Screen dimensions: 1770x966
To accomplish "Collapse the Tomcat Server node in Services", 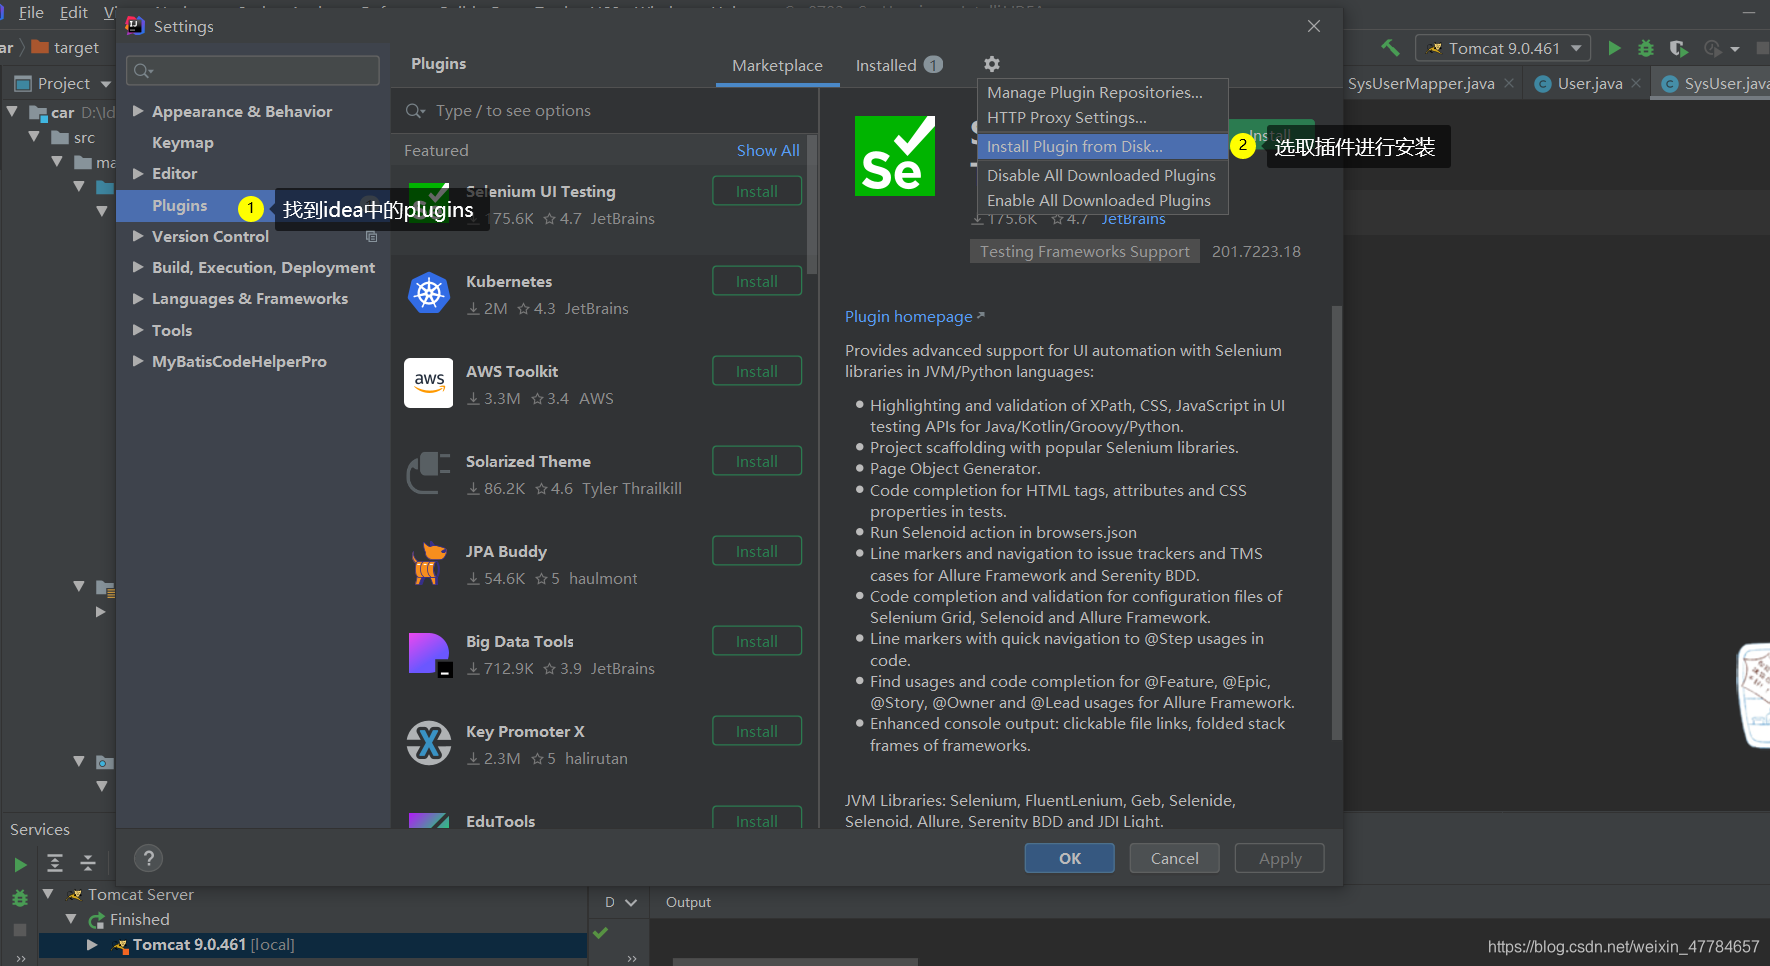I will pyautogui.click(x=48, y=894).
